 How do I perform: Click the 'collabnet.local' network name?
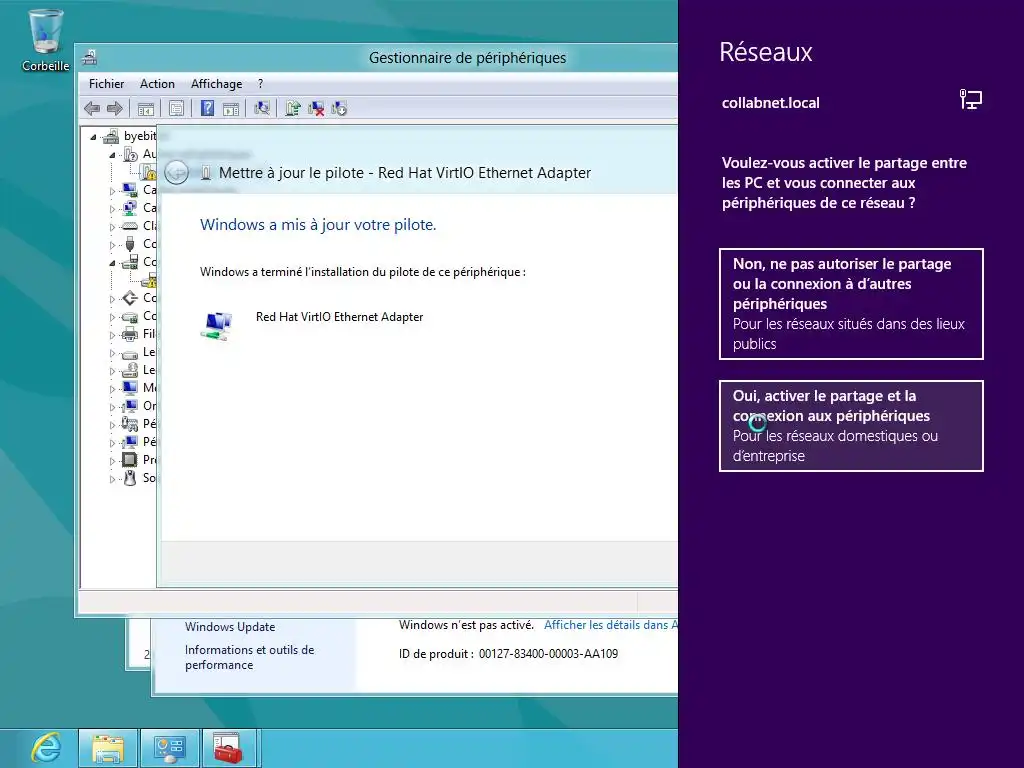771,103
